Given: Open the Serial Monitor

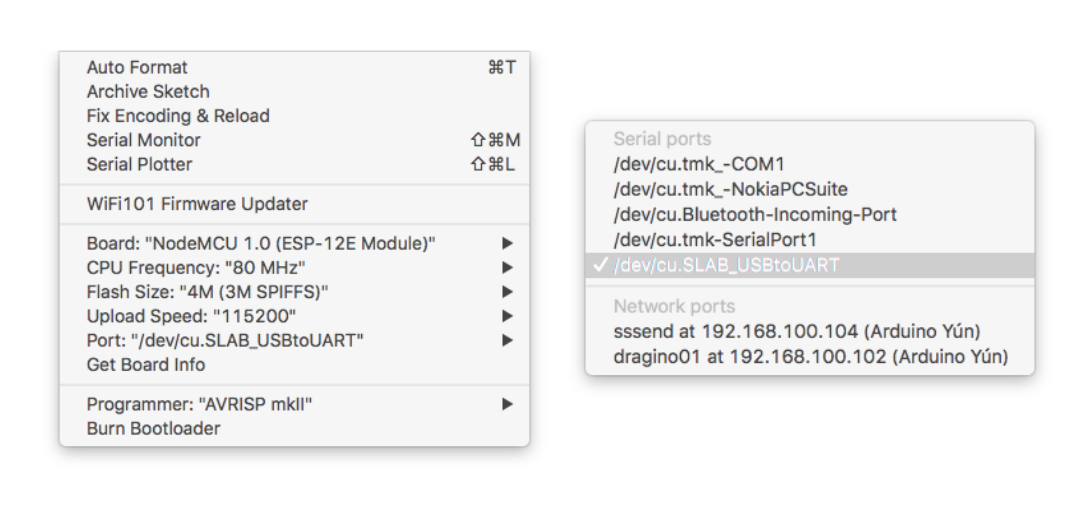Looking at the screenshot, I should click(x=294, y=140).
